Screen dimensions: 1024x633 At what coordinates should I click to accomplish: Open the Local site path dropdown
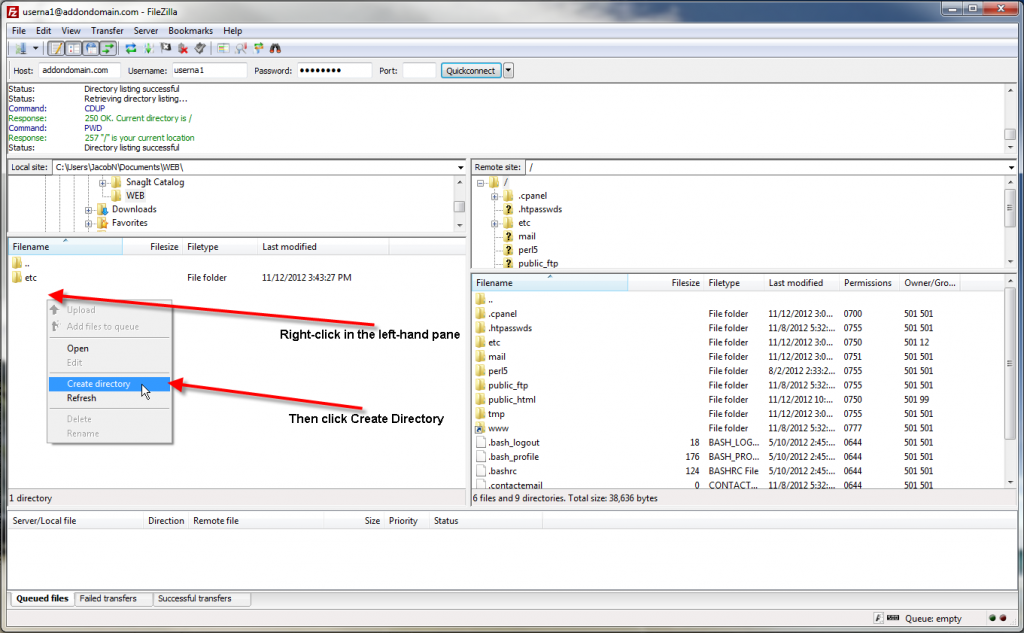[x=459, y=167]
